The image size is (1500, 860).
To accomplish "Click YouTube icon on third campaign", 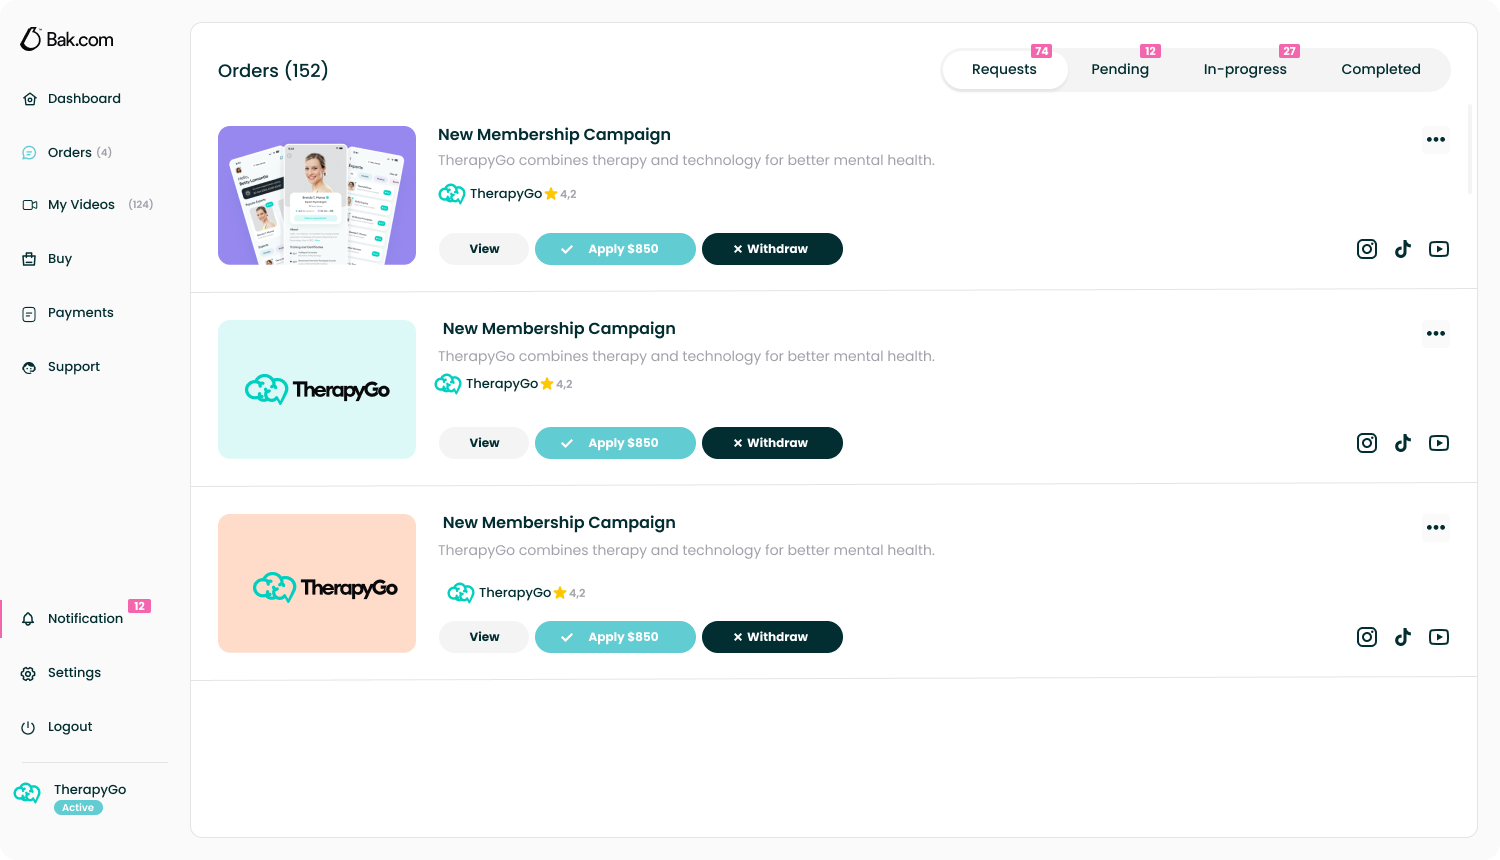I will 1439,637.
